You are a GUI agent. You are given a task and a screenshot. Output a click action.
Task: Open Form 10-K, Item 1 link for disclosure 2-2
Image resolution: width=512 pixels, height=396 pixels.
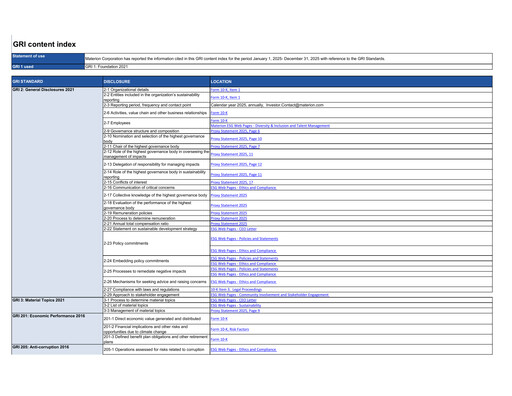[x=225, y=97]
